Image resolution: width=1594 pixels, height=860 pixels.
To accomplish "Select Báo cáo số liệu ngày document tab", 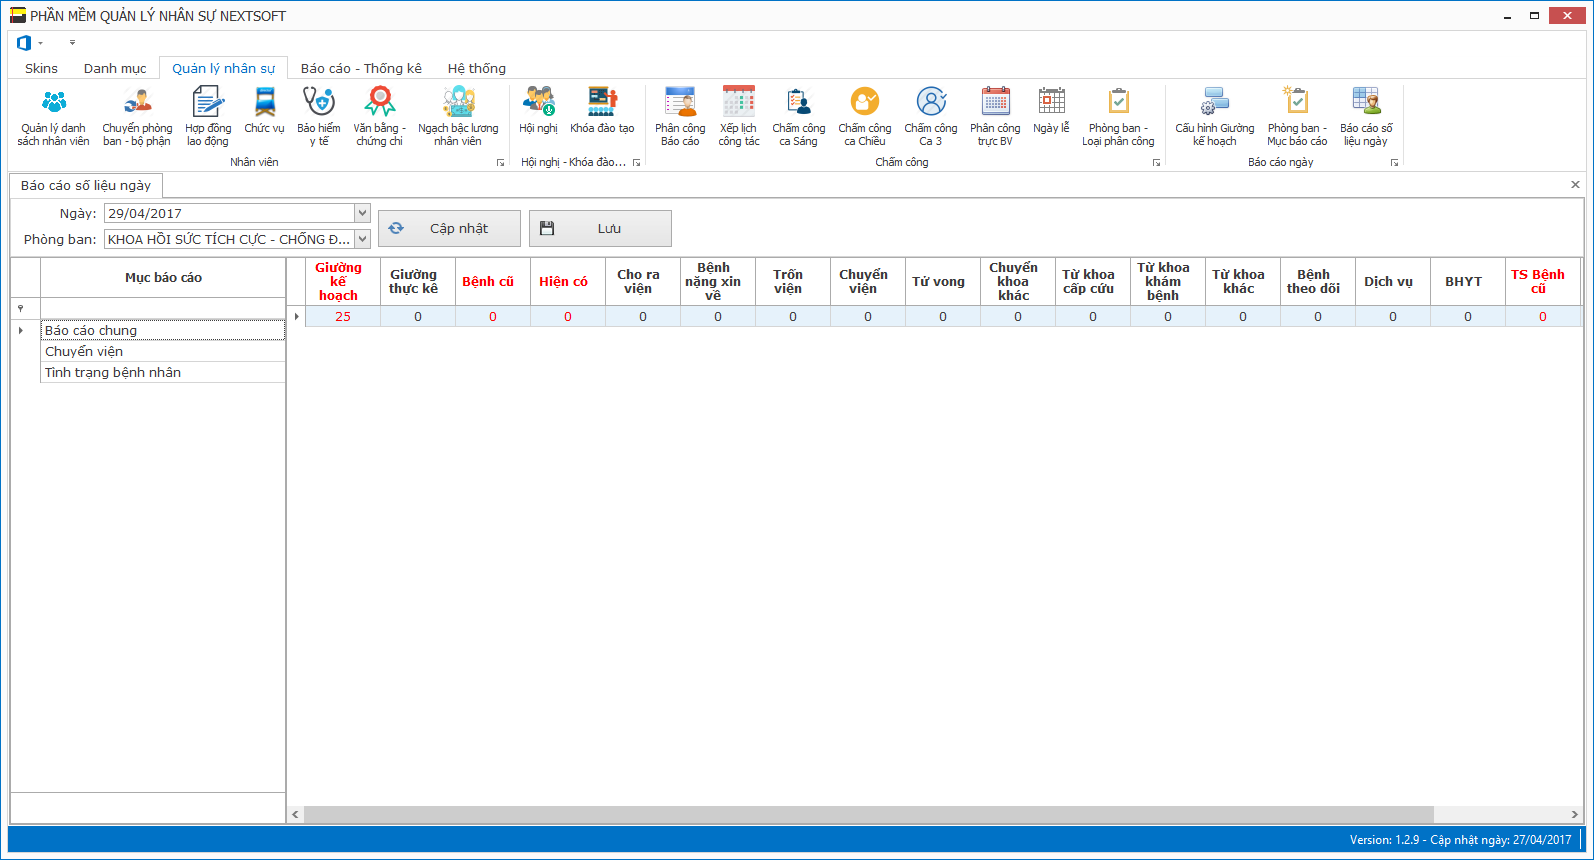I will coord(86,185).
